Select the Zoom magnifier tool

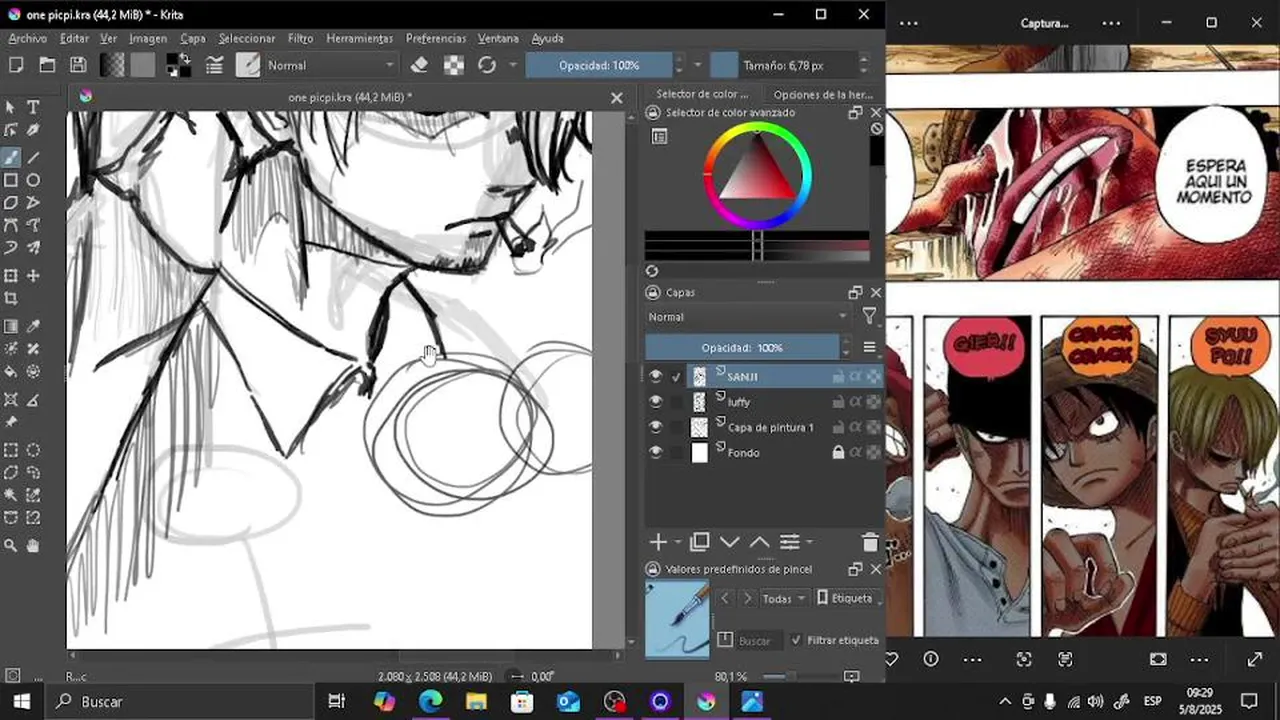click(11, 545)
